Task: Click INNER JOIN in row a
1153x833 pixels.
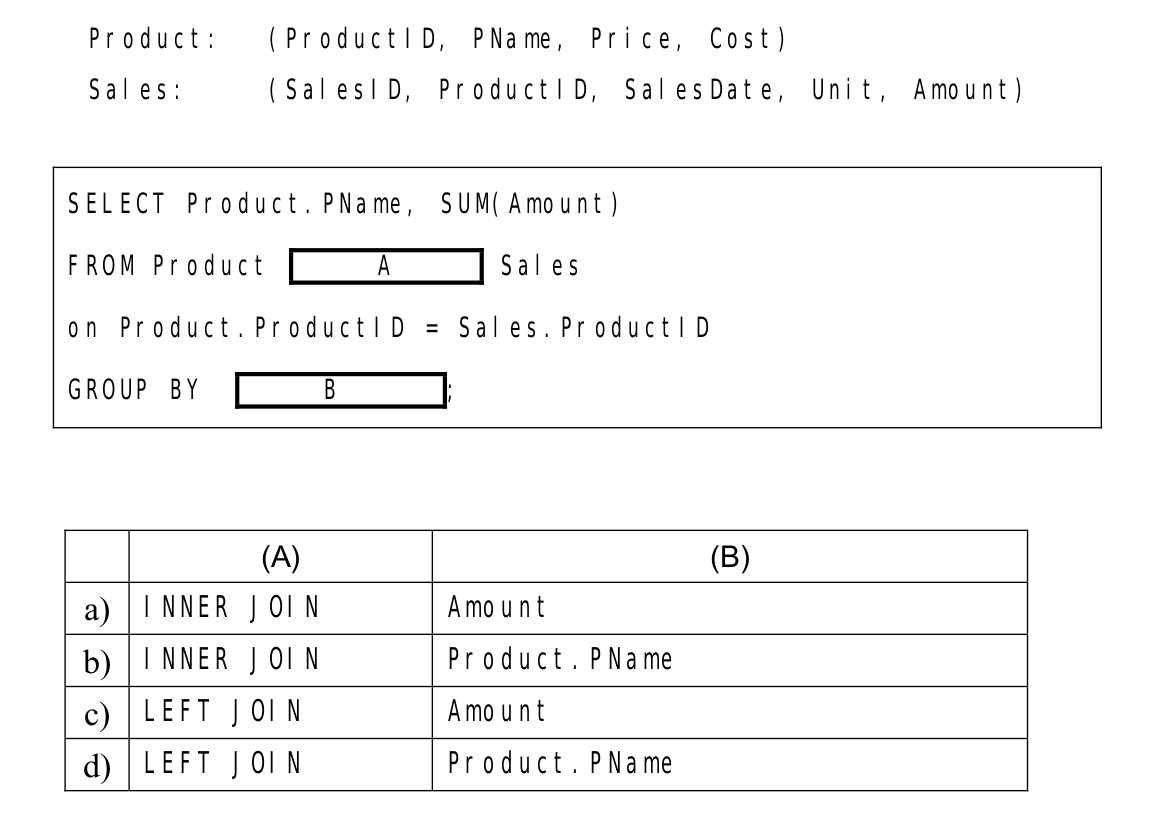Action: click(x=232, y=608)
